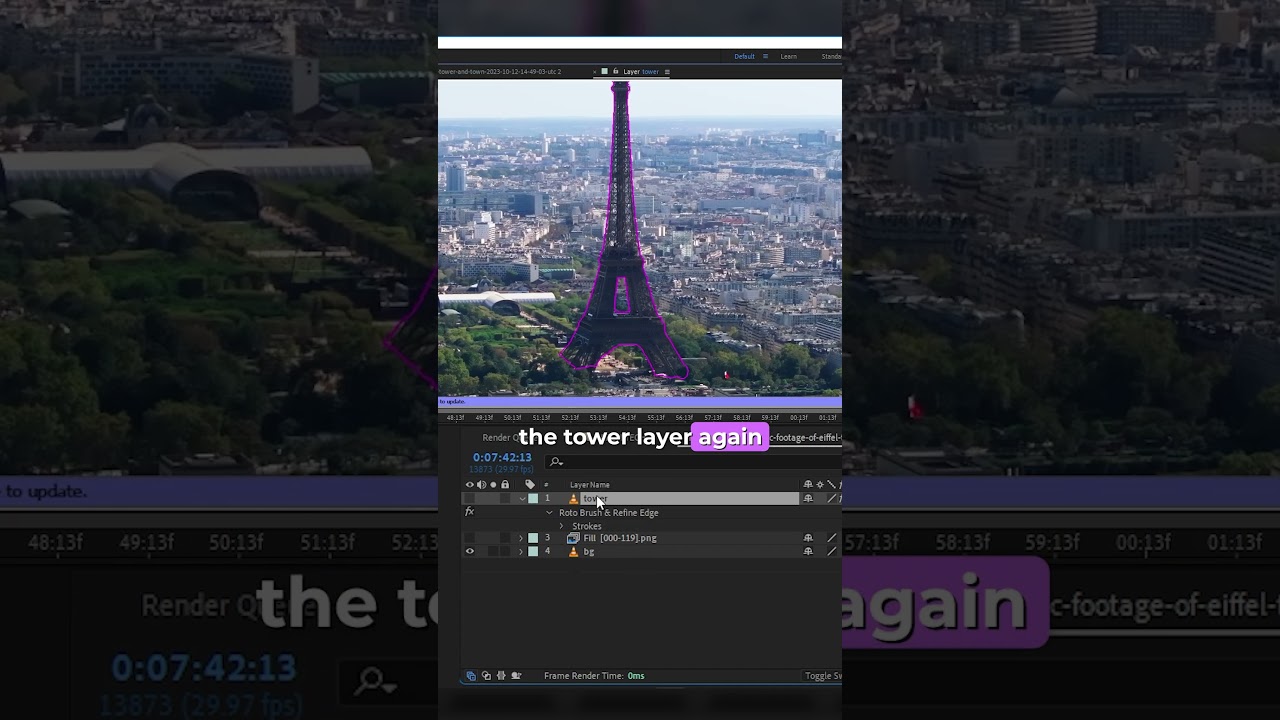This screenshot has width=1280, height=720.
Task: Toggle the shy switch for tower layer
Action: click(808, 498)
